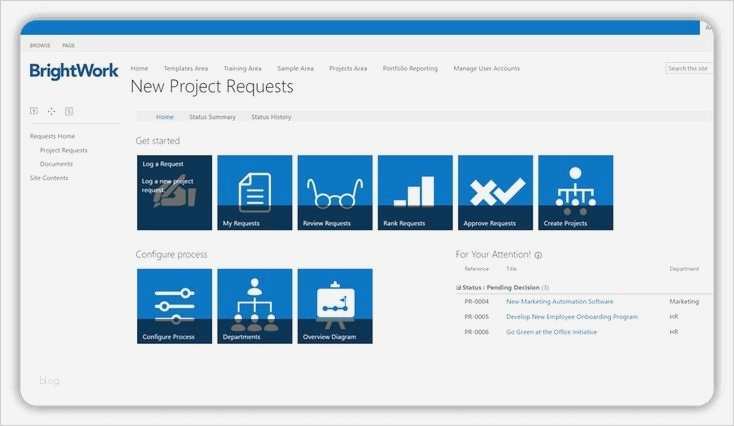Click the third small icon under BrightWork logo
The image size is (734, 426).
click(x=69, y=111)
